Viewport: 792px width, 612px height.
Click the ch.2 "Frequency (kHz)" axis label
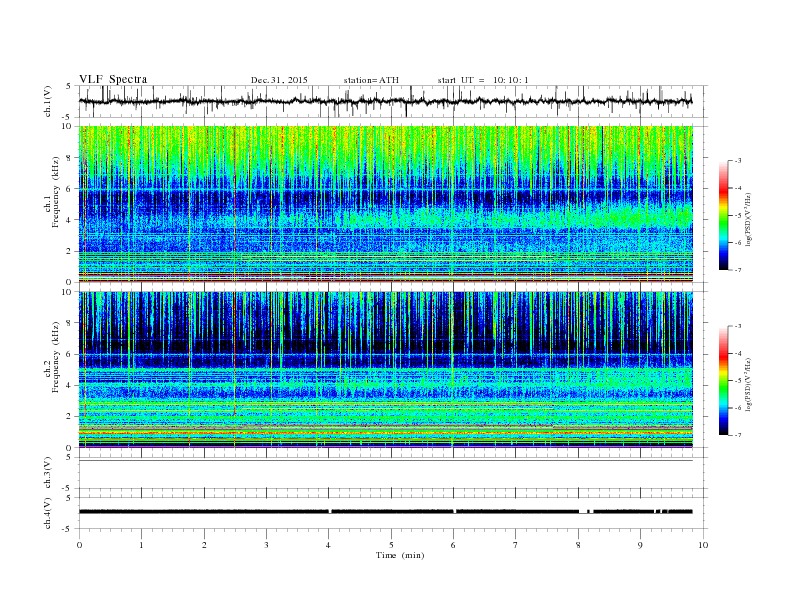pyautogui.click(x=55, y=357)
